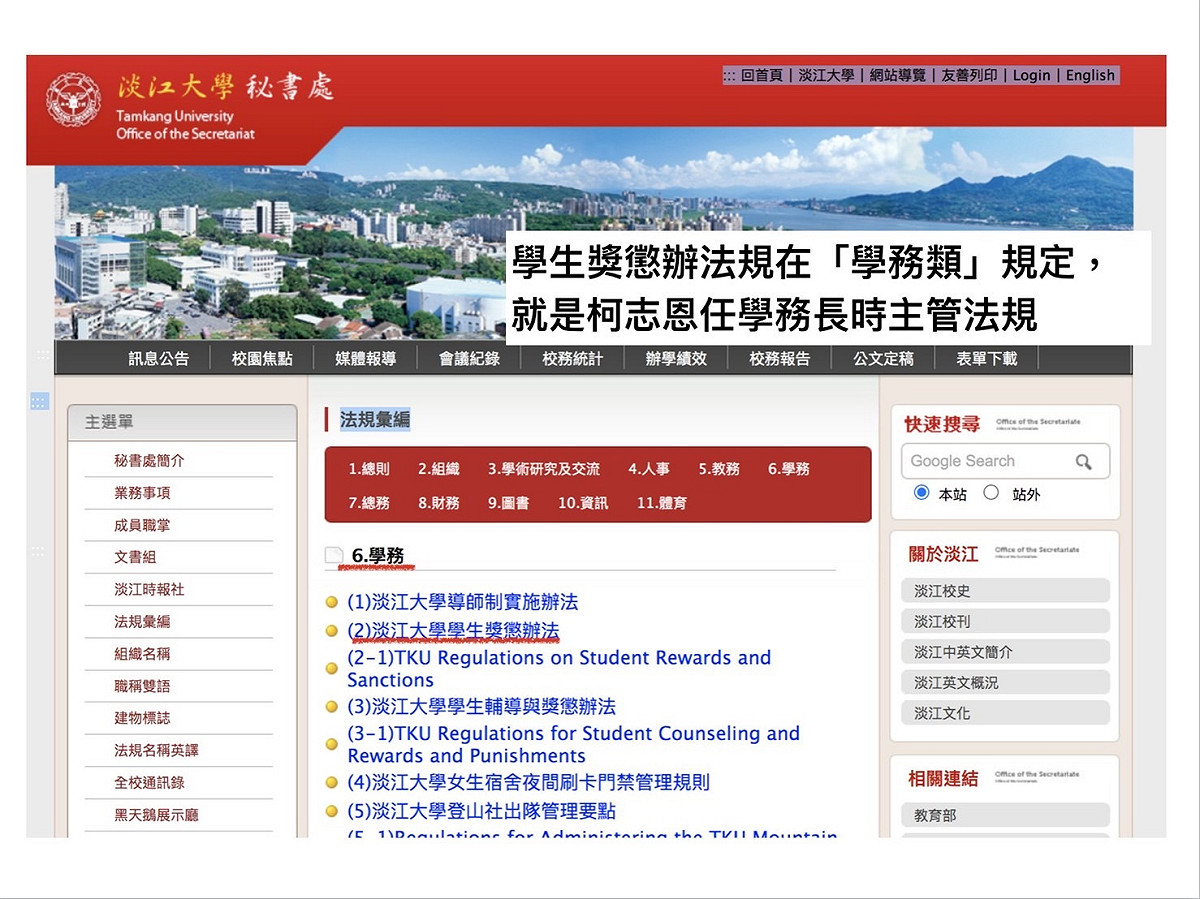Open the 回首頁 top link
1200x899 pixels.
click(x=762, y=75)
